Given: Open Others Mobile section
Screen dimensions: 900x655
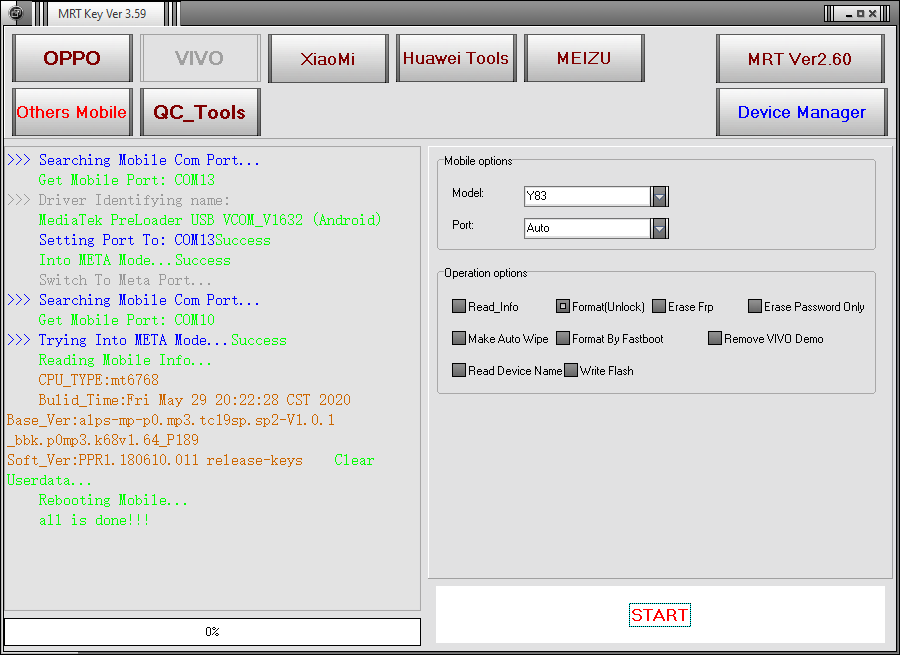Looking at the screenshot, I should 72,112.
